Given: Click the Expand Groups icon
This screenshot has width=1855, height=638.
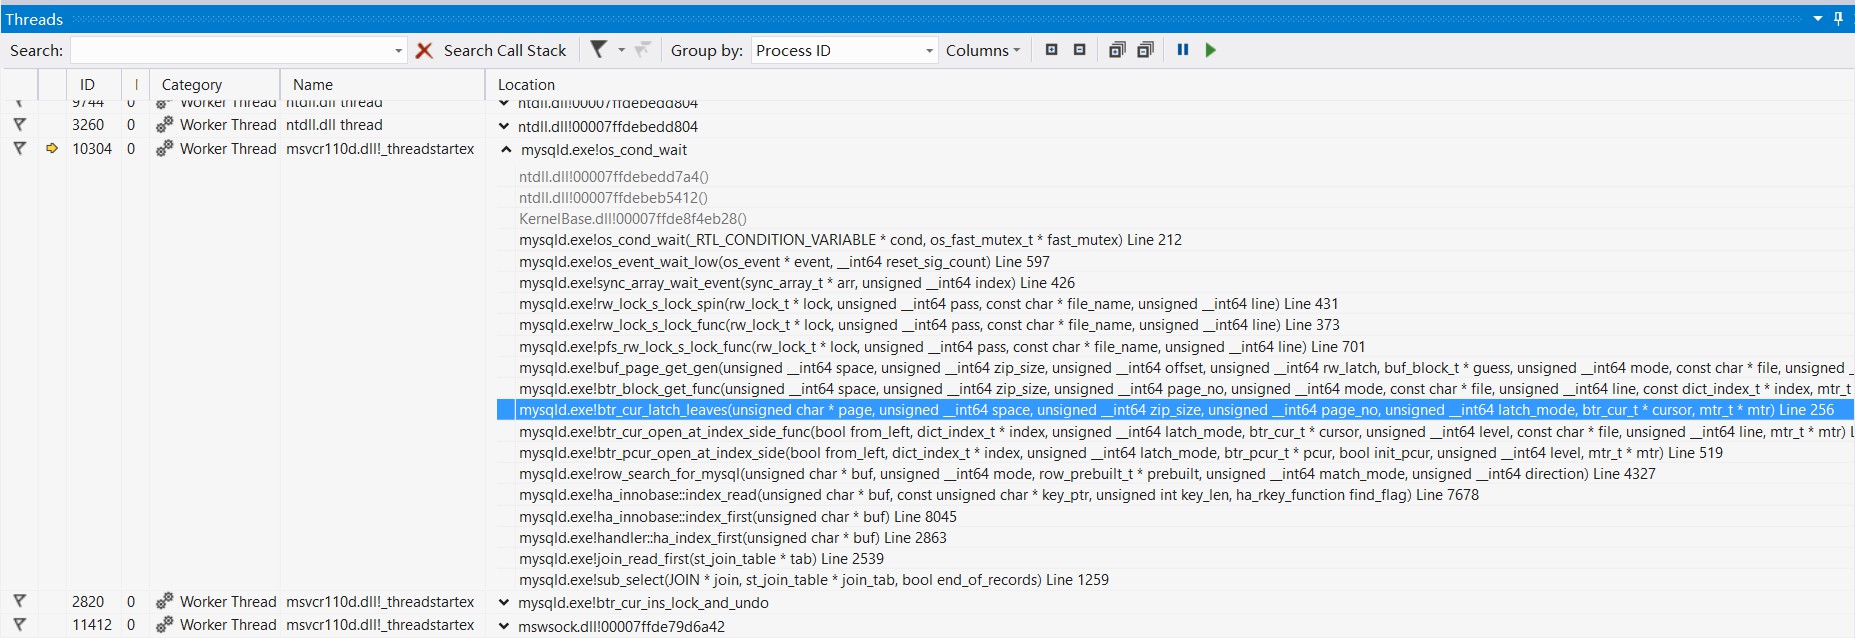Looking at the screenshot, I should coord(1051,49).
